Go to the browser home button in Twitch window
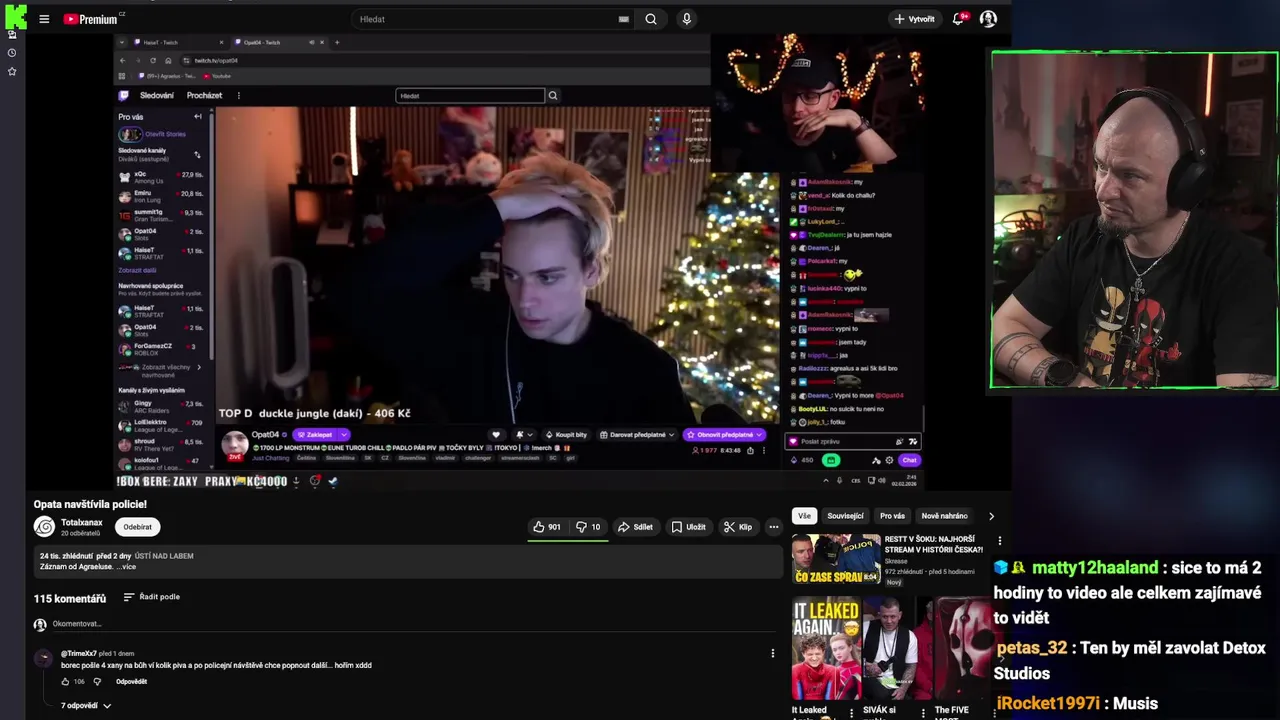The width and height of the screenshot is (1280, 720). [x=168, y=60]
